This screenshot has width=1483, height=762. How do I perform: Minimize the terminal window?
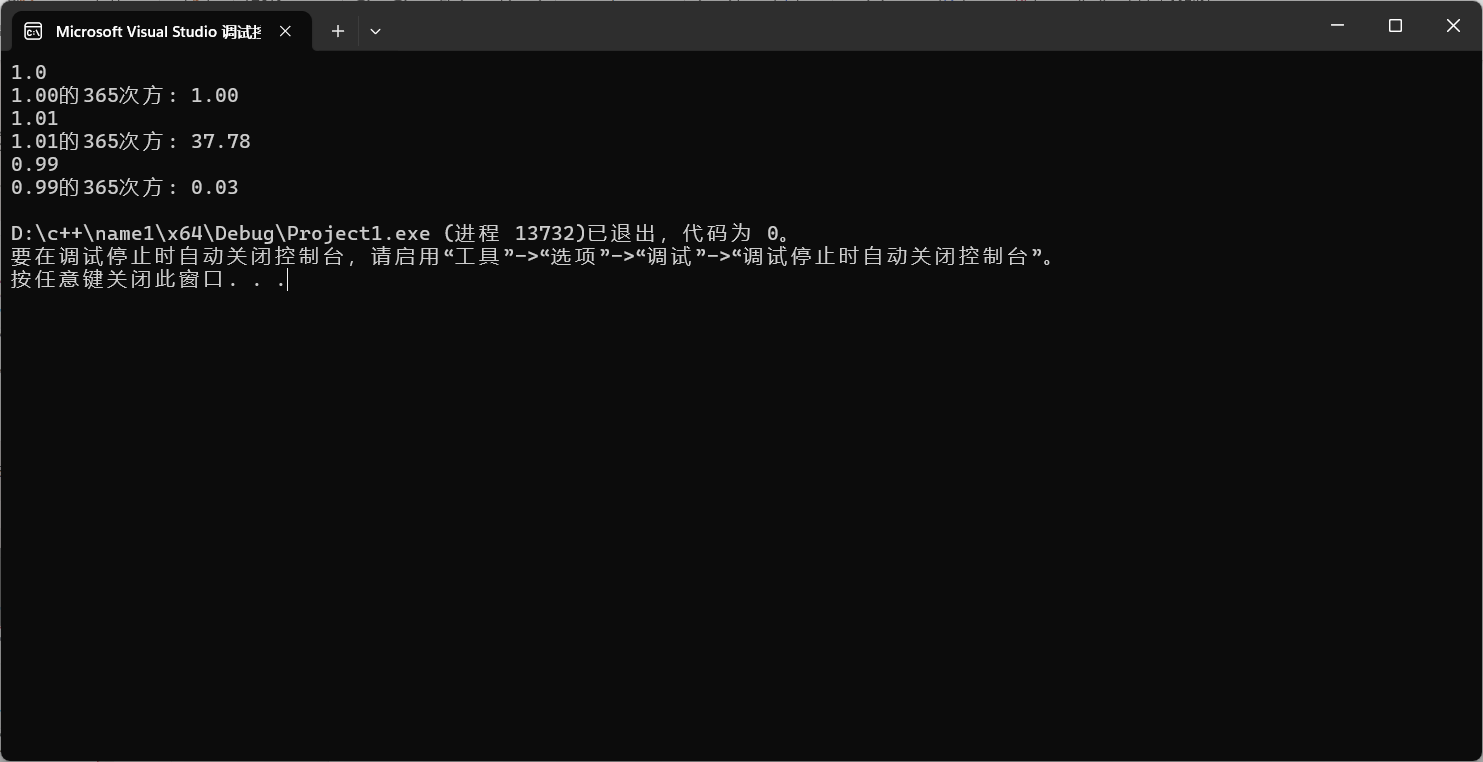[x=1337, y=26]
